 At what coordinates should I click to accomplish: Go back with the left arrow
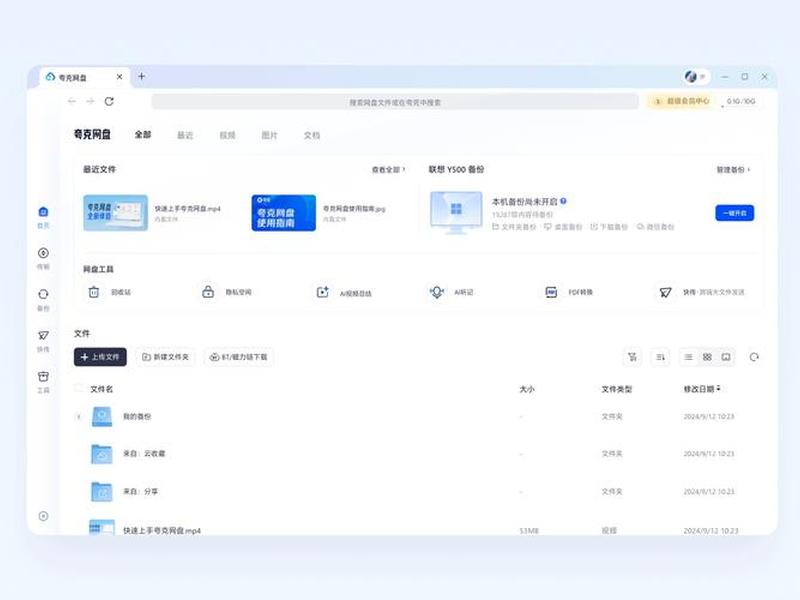click(x=72, y=102)
